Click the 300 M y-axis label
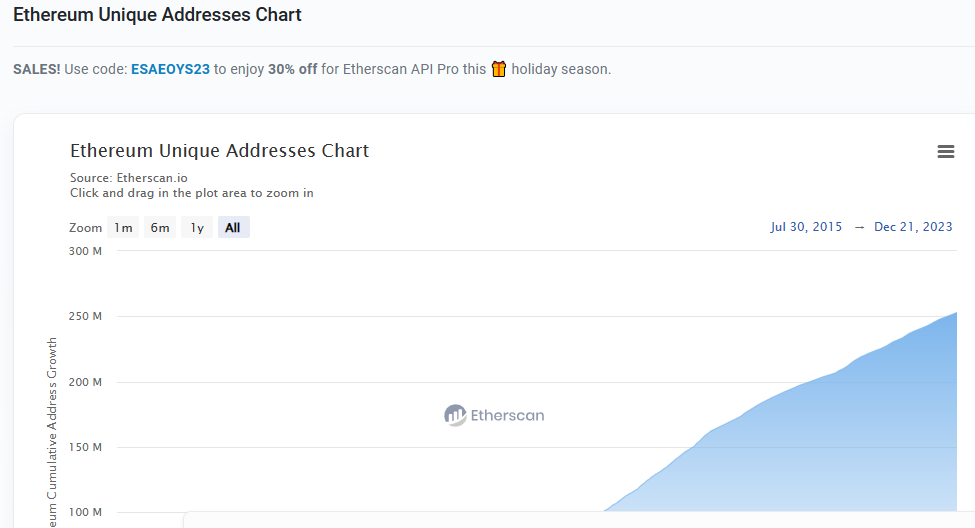Screen dimensions: 975x528 (85, 251)
